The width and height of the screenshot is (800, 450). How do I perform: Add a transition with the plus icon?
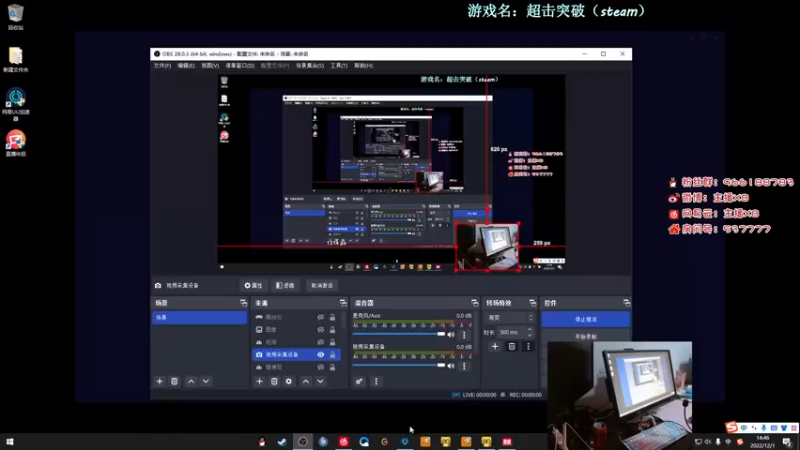coord(495,346)
